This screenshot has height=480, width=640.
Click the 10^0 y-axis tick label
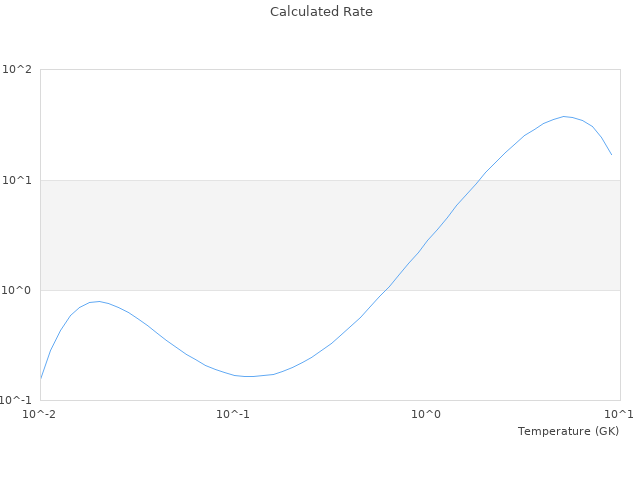click(17, 290)
